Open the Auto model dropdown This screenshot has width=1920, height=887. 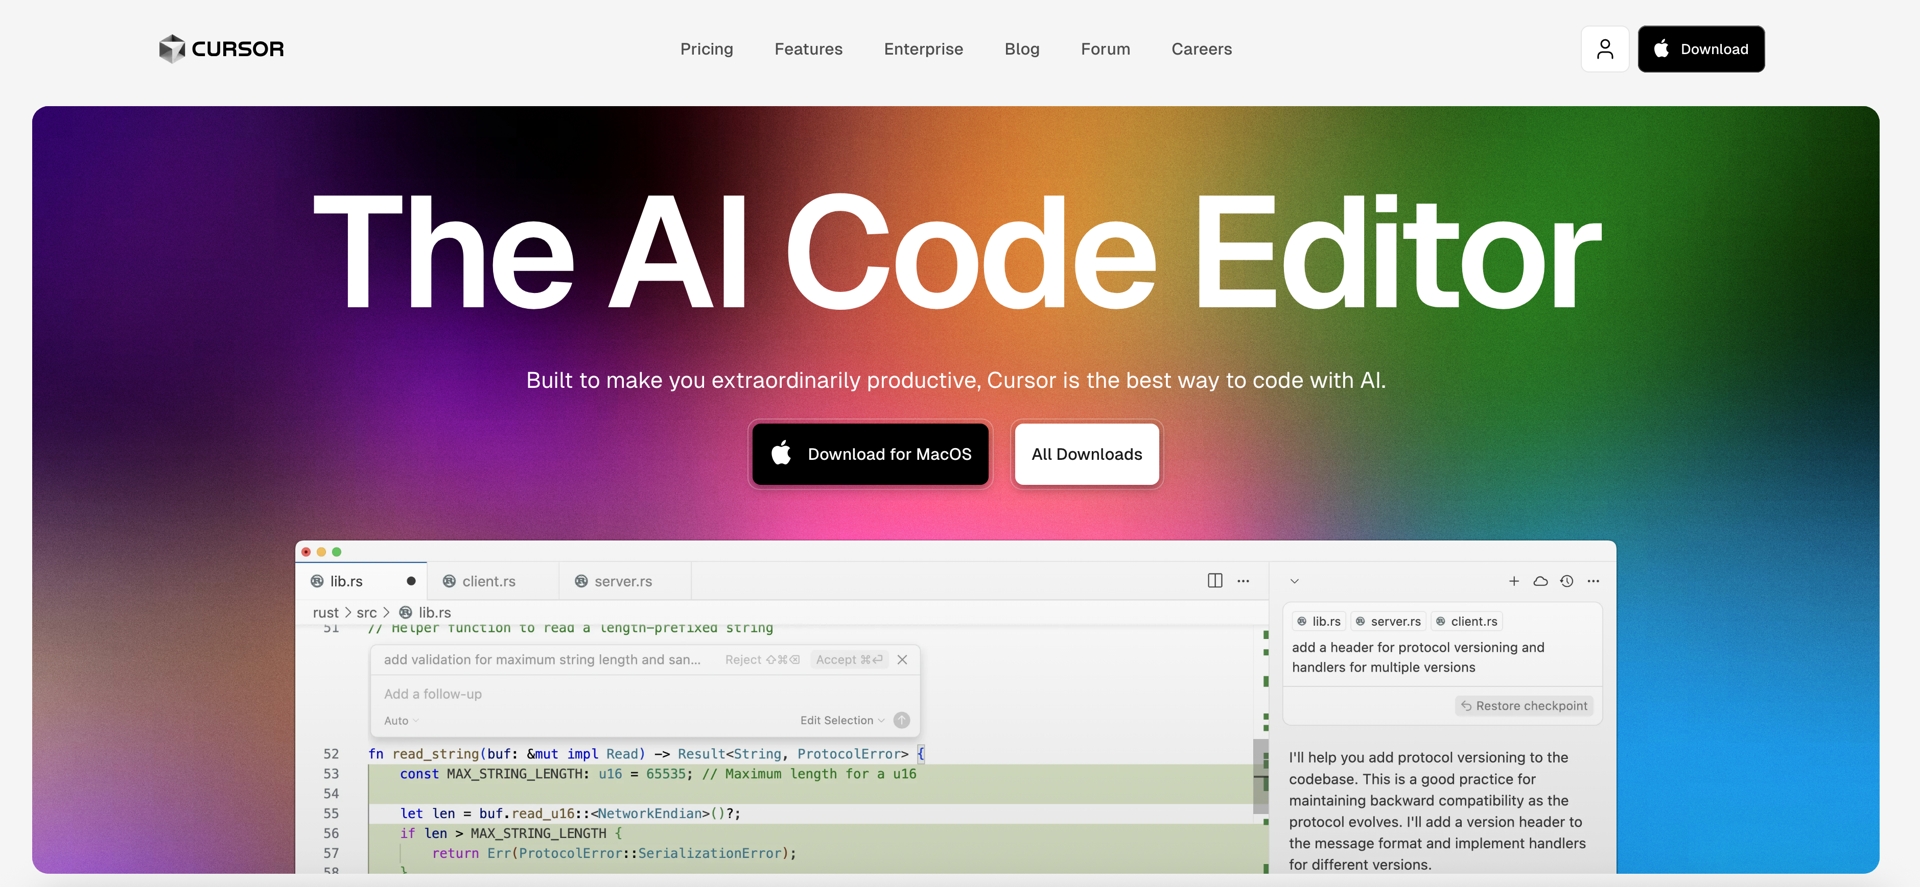click(x=401, y=721)
